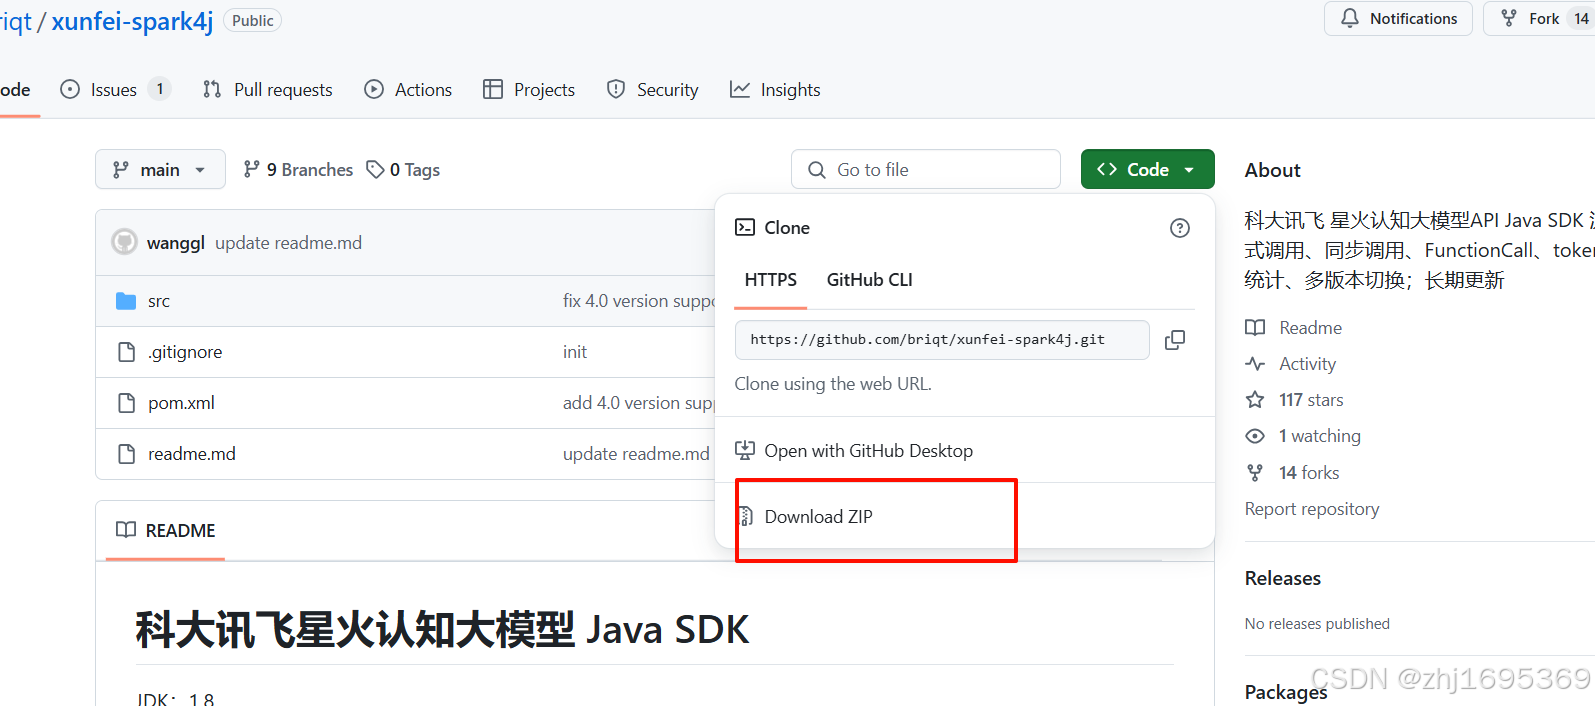Click the Fork button
This screenshot has height=706, width=1595.
[x=1542, y=18]
